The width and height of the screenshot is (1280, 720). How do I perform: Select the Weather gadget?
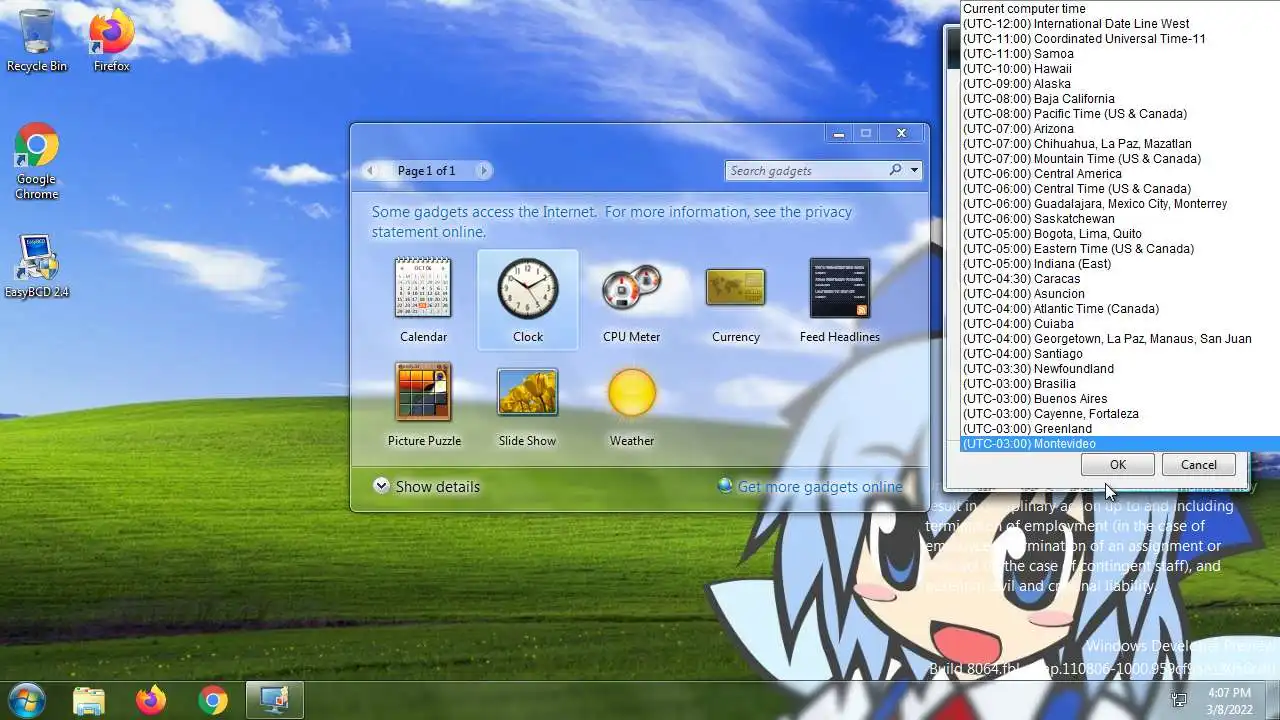tap(631, 404)
